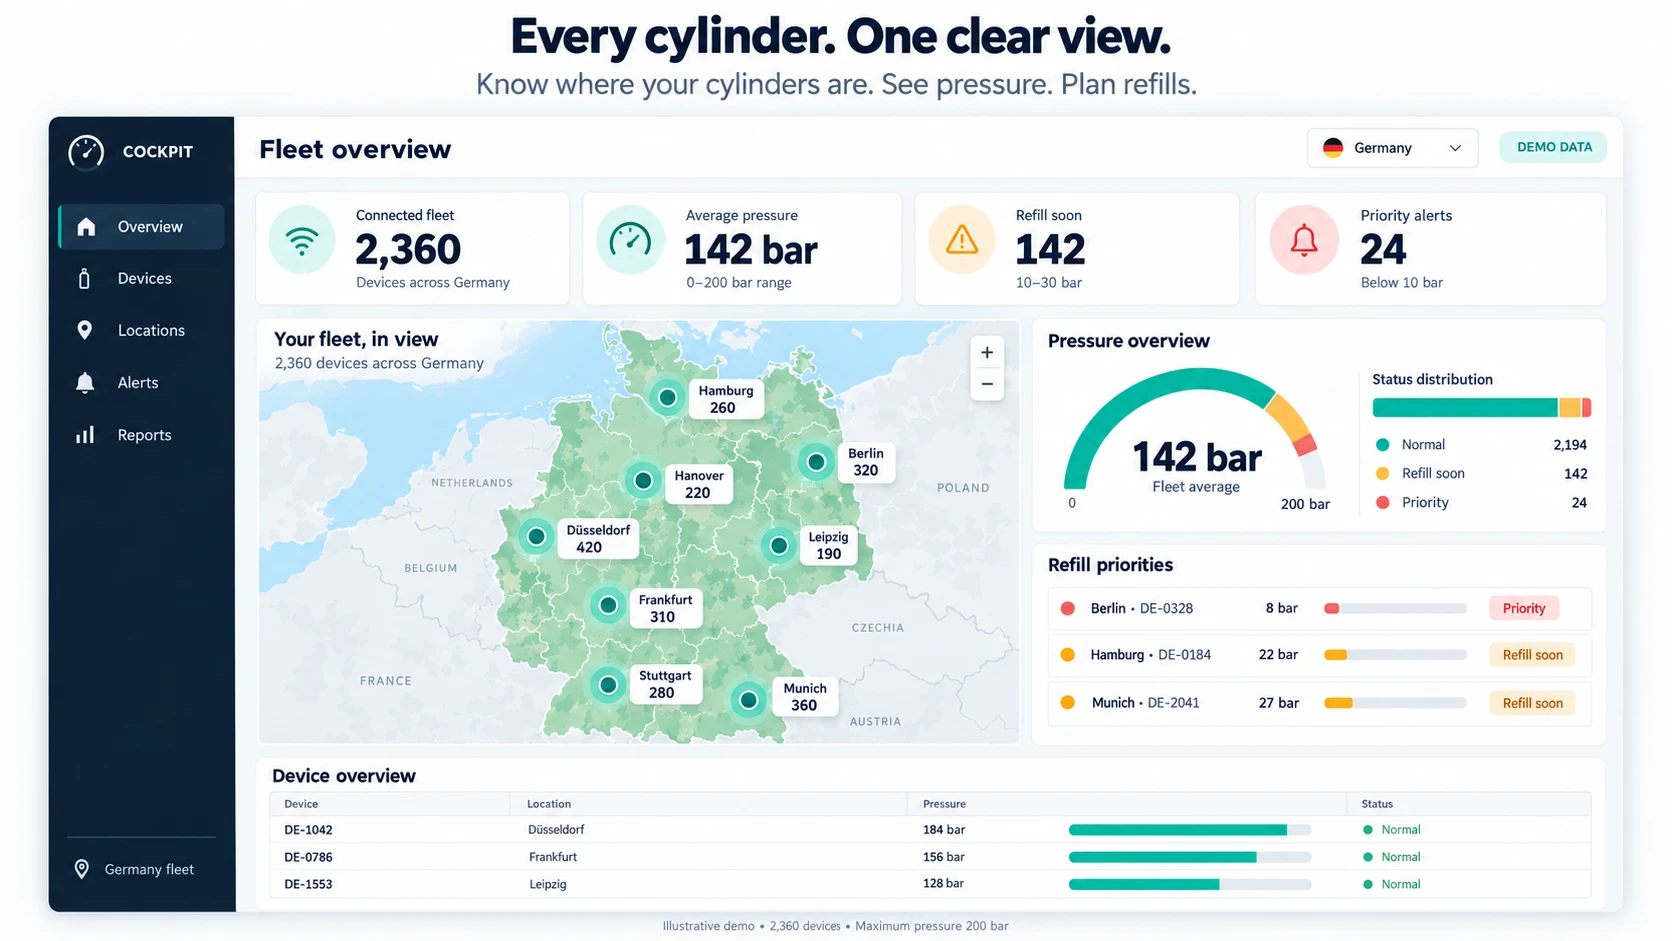Click the pressure bar for DE-1042
The width and height of the screenshot is (1672, 941).
tap(1190, 830)
